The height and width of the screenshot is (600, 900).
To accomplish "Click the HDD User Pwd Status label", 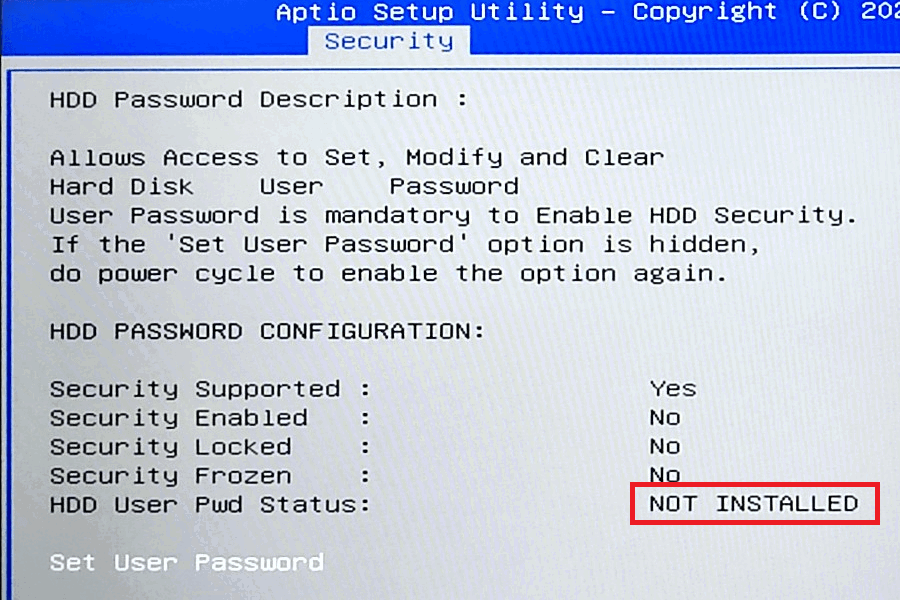I will click(x=210, y=505).
